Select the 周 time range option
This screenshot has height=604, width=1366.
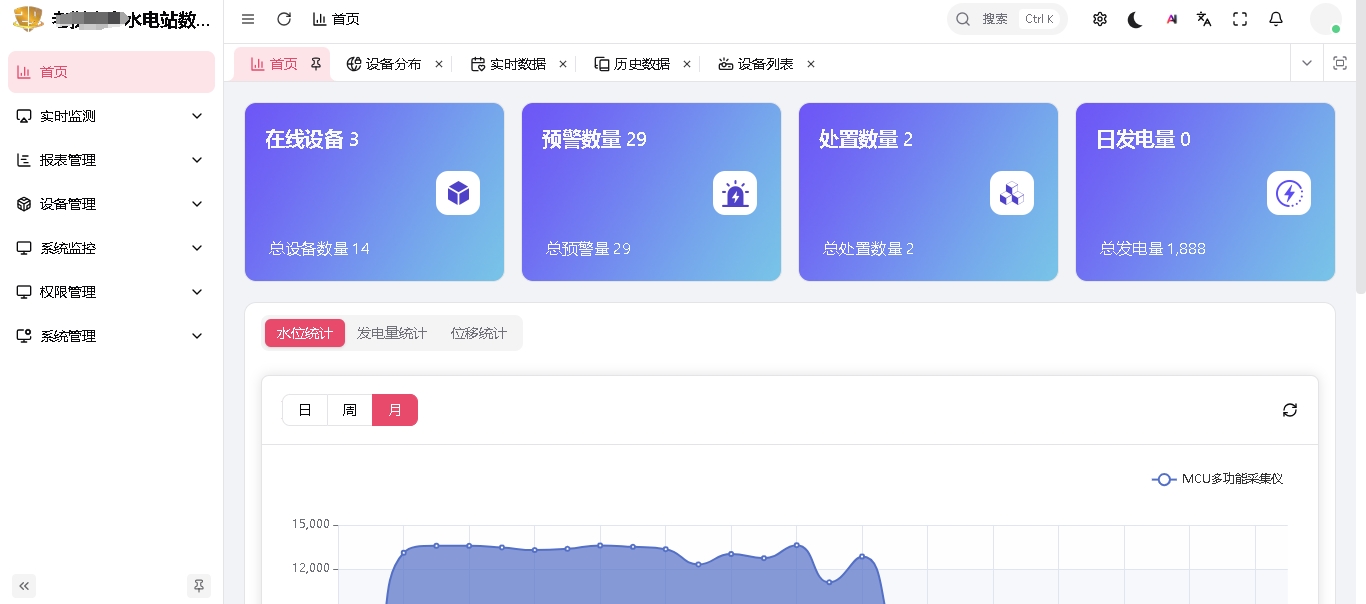(x=350, y=410)
